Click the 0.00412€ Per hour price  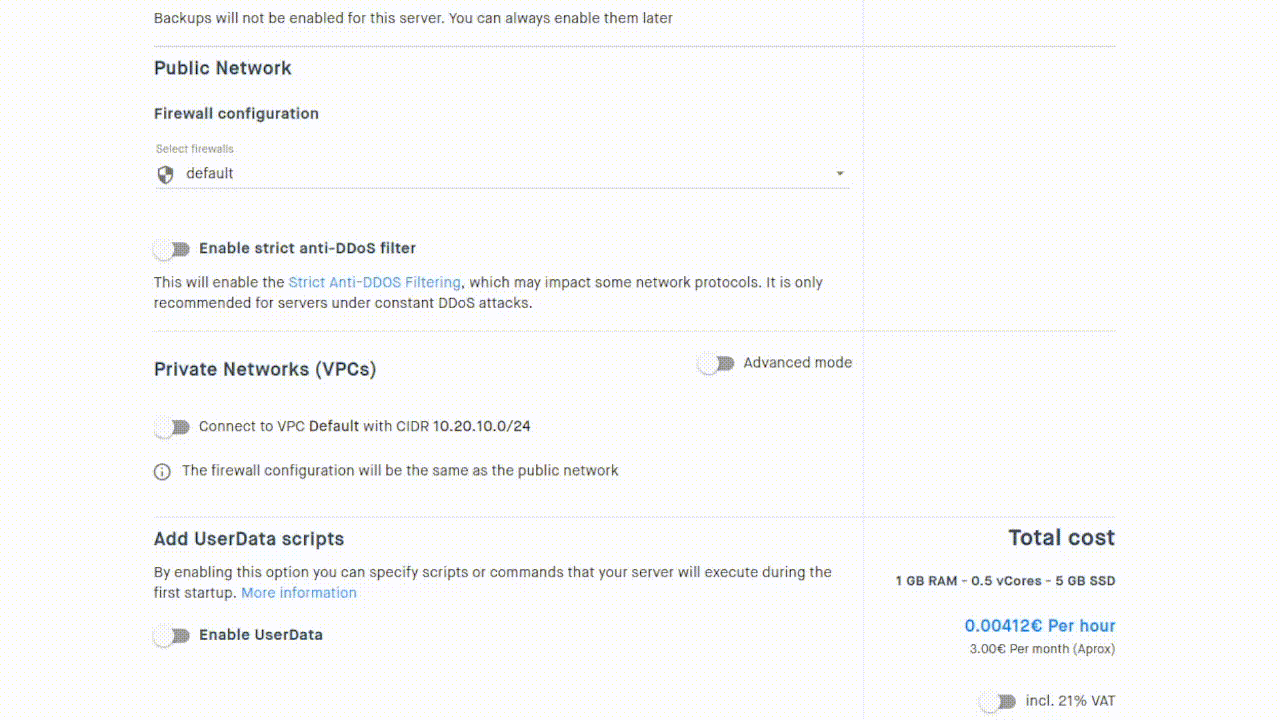[1040, 626]
